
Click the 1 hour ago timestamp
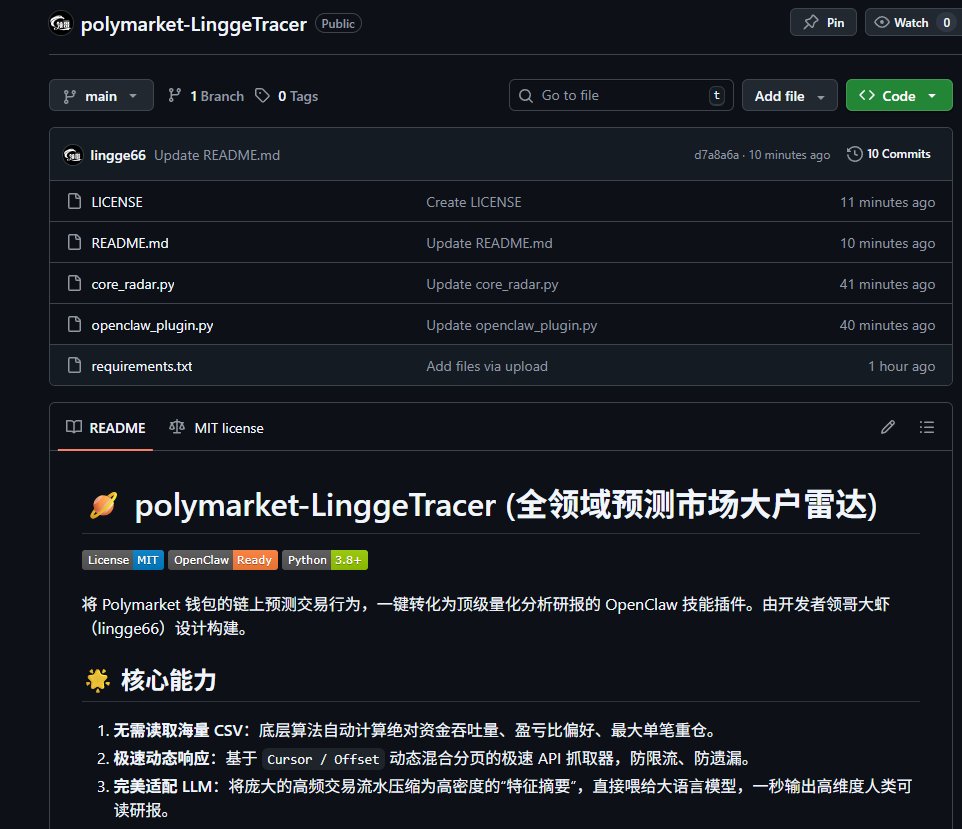tap(901, 366)
